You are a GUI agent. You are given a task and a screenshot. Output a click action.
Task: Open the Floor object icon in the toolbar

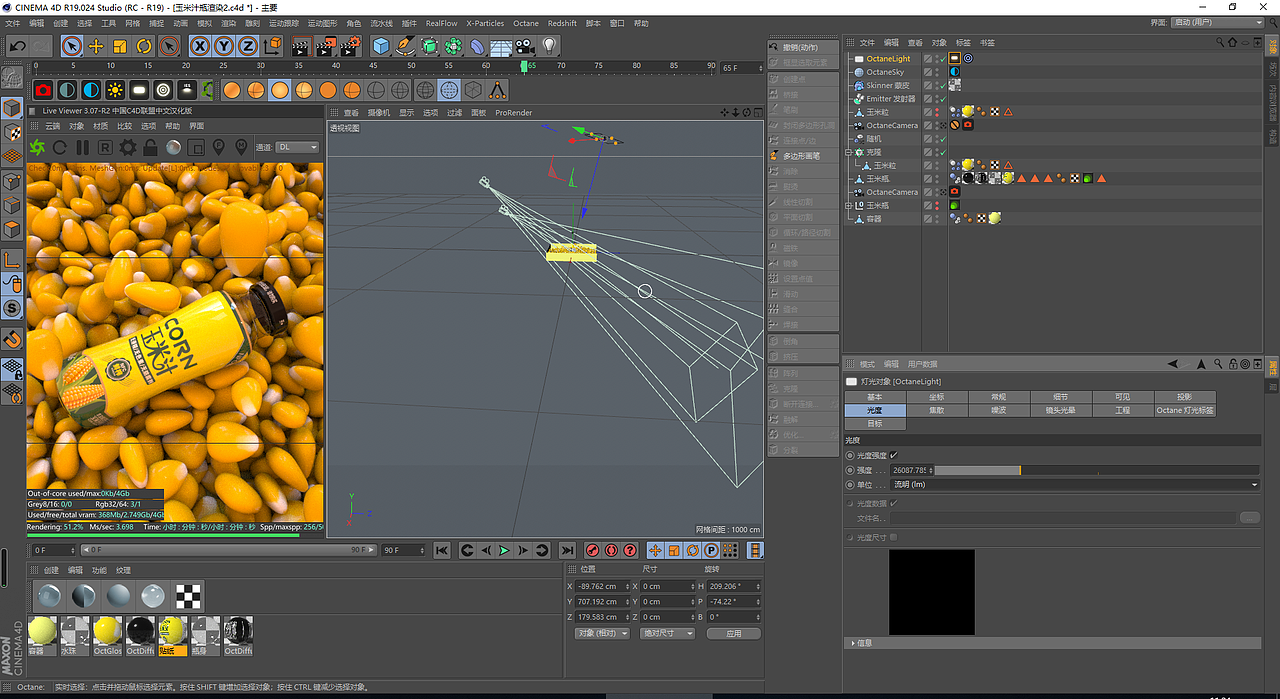[x=500, y=45]
